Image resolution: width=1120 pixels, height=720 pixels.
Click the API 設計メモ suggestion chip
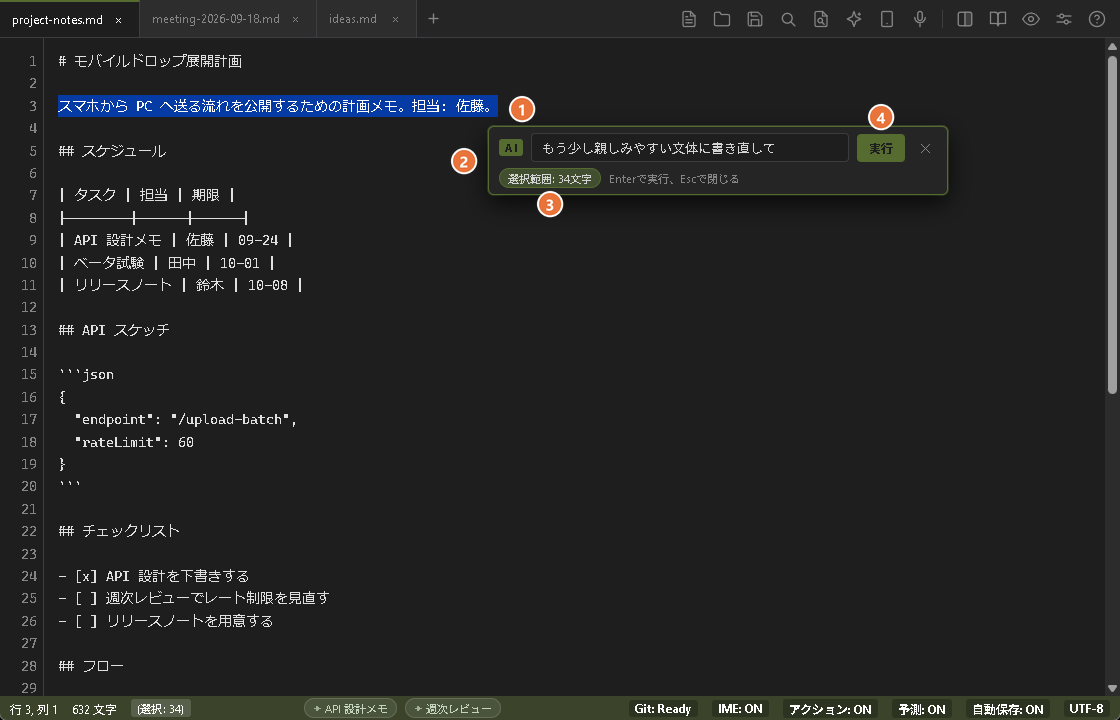(350, 709)
